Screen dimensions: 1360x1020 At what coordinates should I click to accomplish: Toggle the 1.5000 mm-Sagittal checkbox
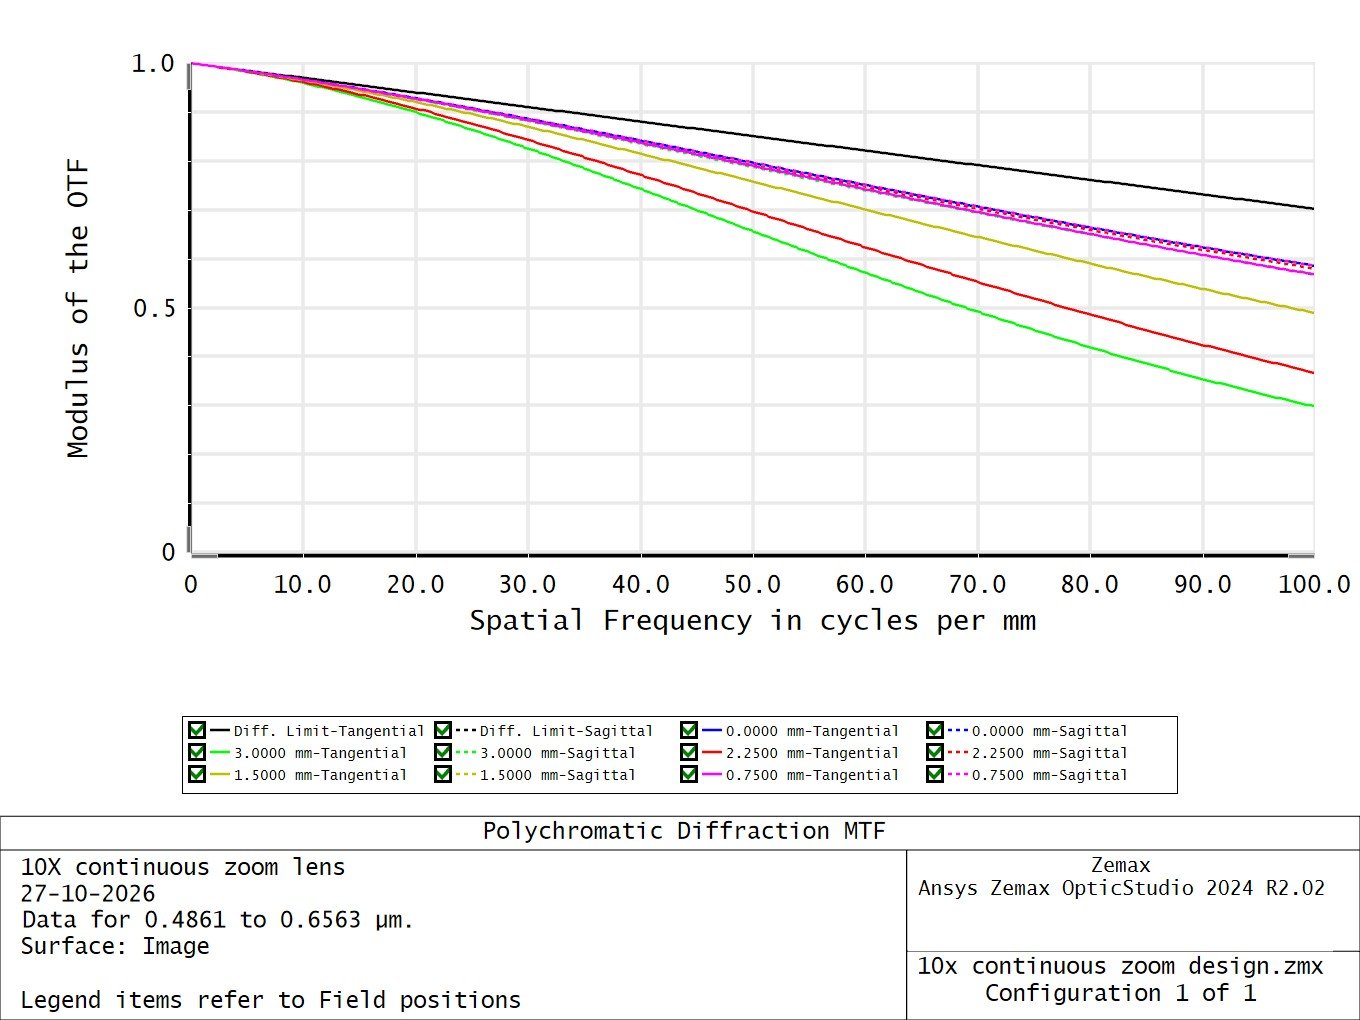coord(443,775)
